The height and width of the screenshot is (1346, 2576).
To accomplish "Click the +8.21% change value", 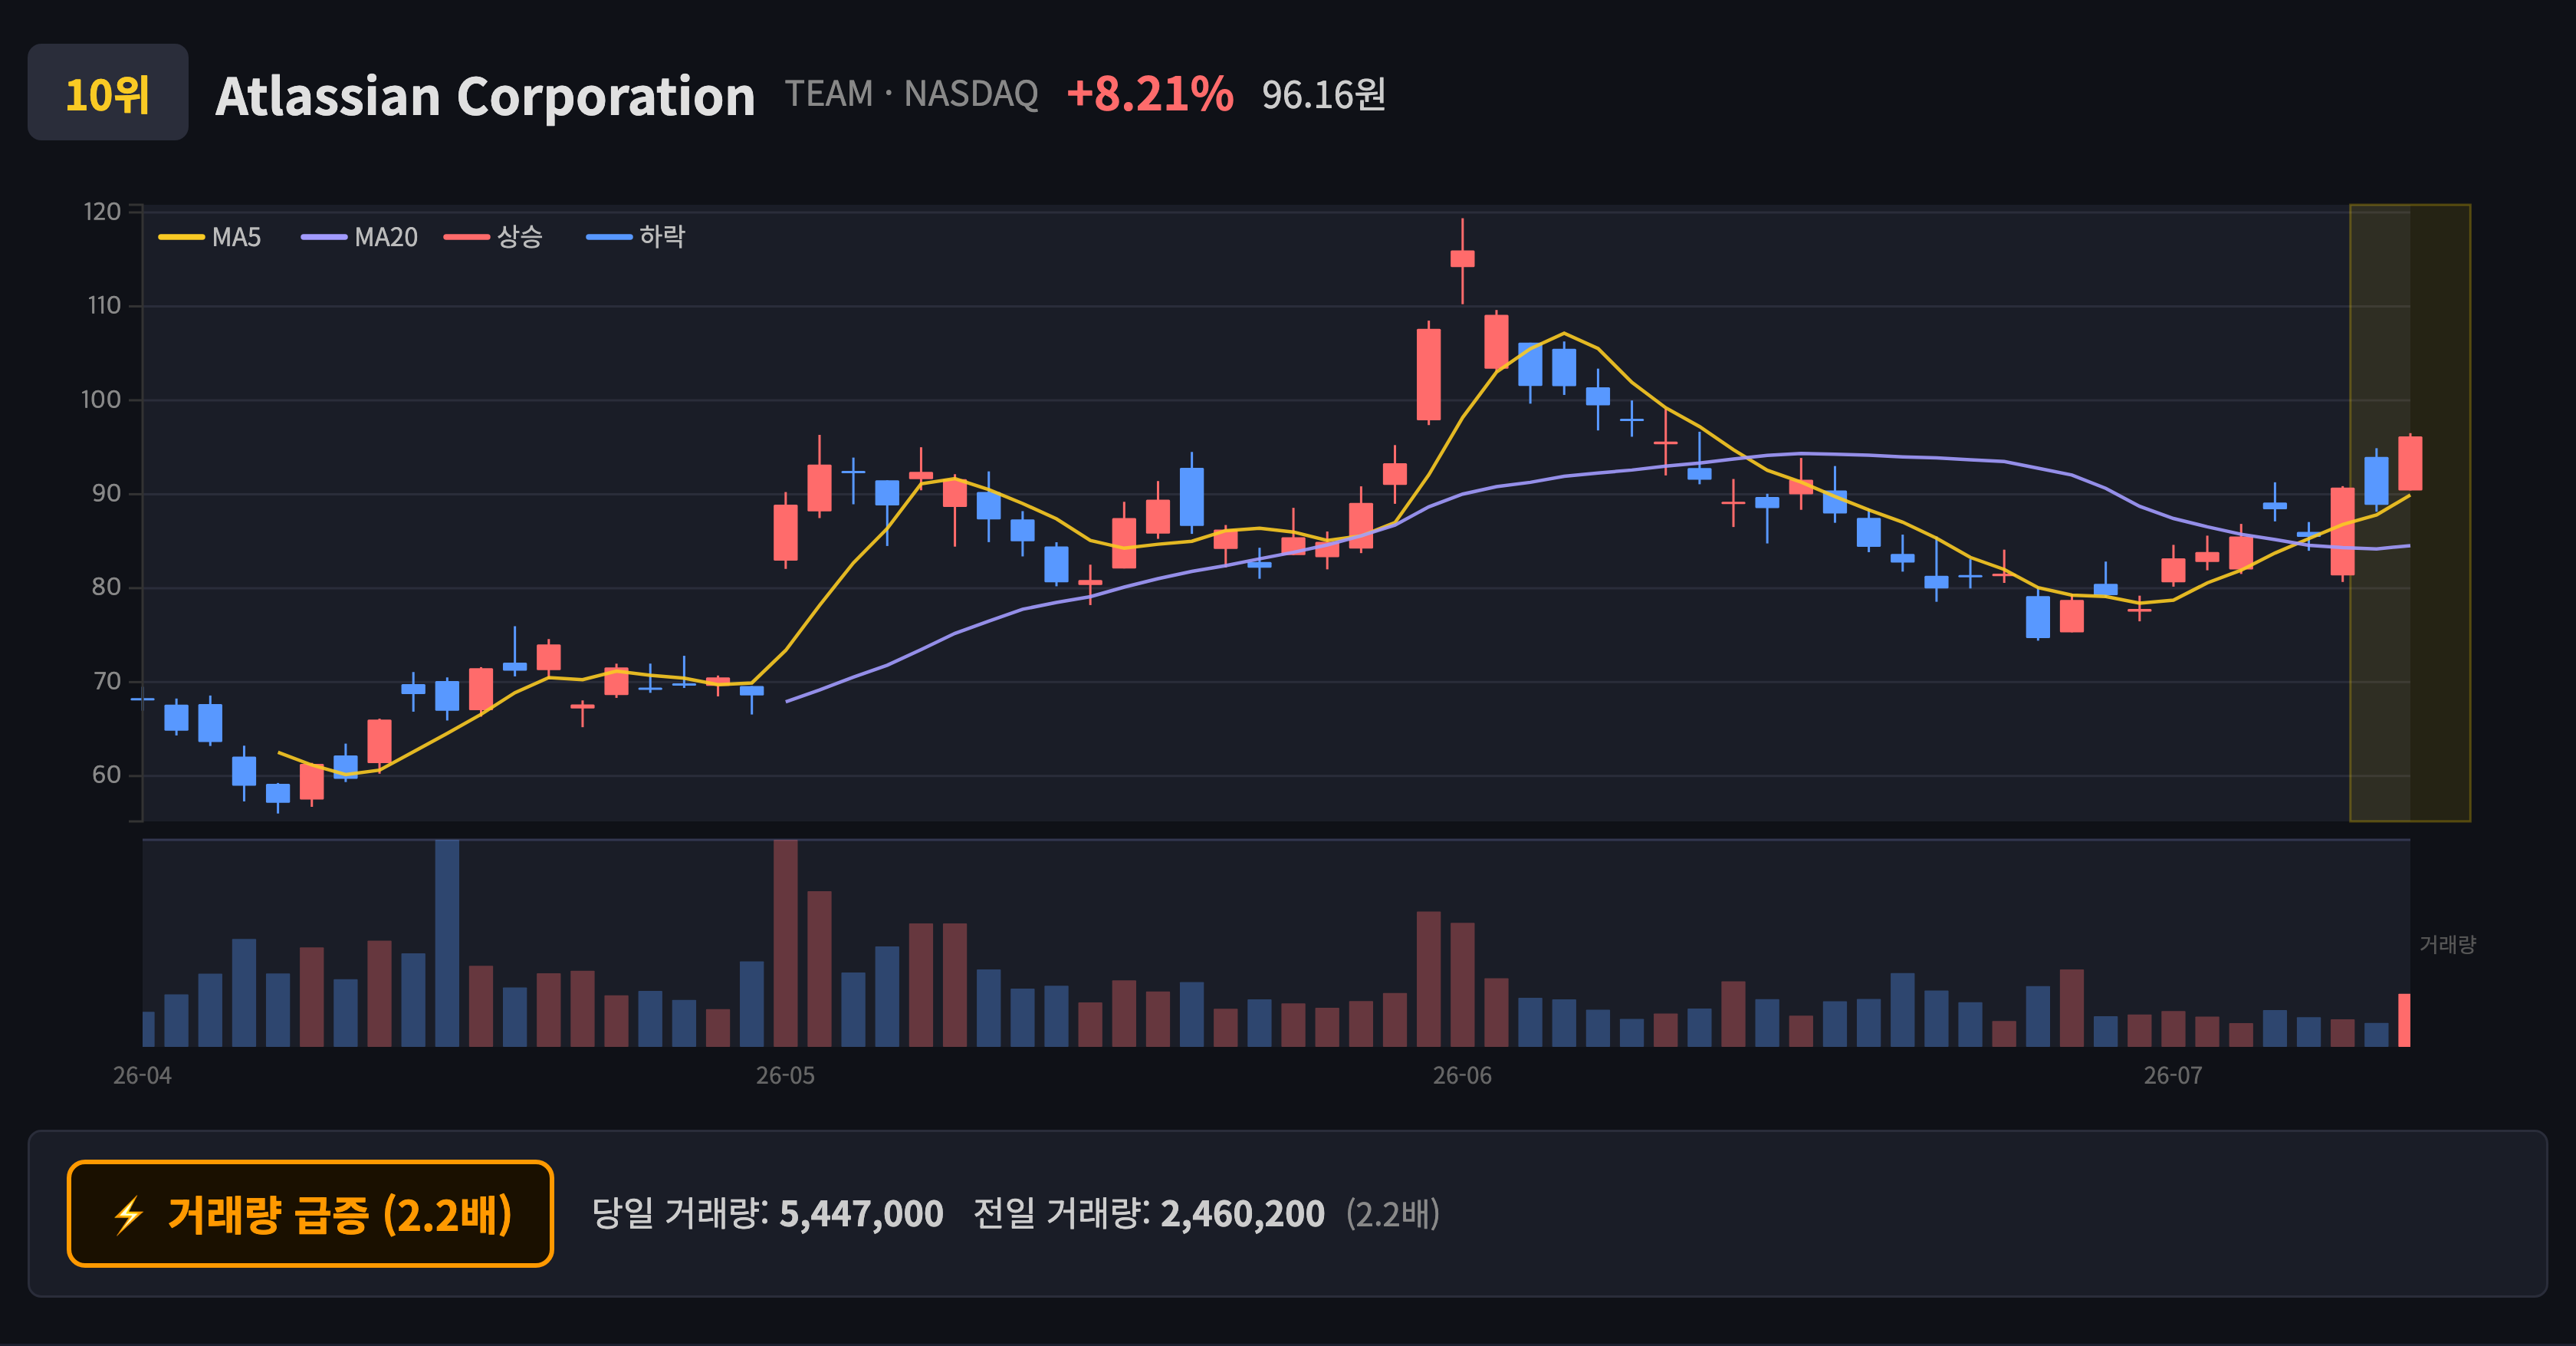I will tap(1149, 94).
